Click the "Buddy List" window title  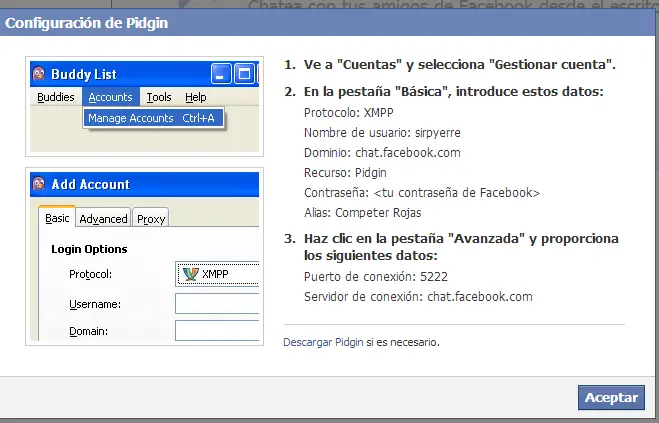tap(84, 74)
